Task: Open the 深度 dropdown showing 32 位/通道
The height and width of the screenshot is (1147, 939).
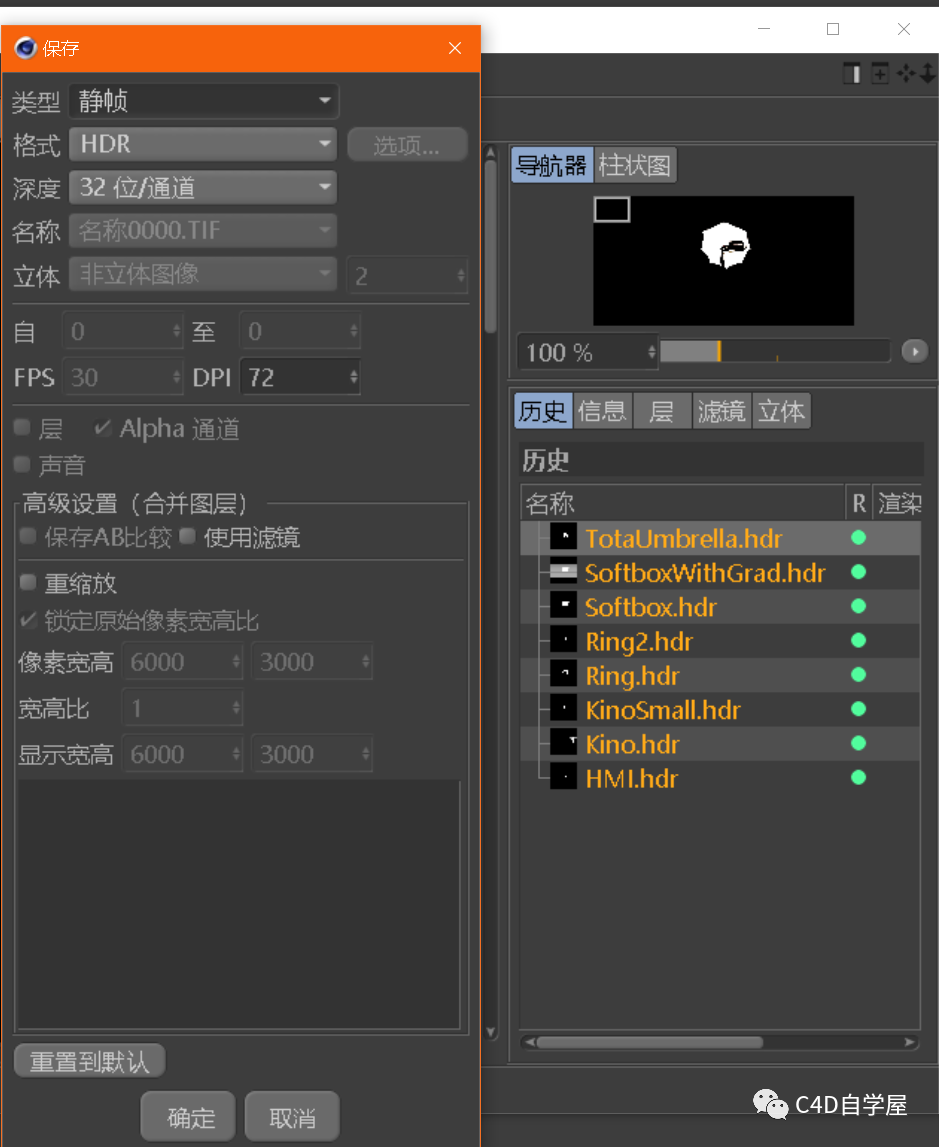Action: click(x=203, y=187)
